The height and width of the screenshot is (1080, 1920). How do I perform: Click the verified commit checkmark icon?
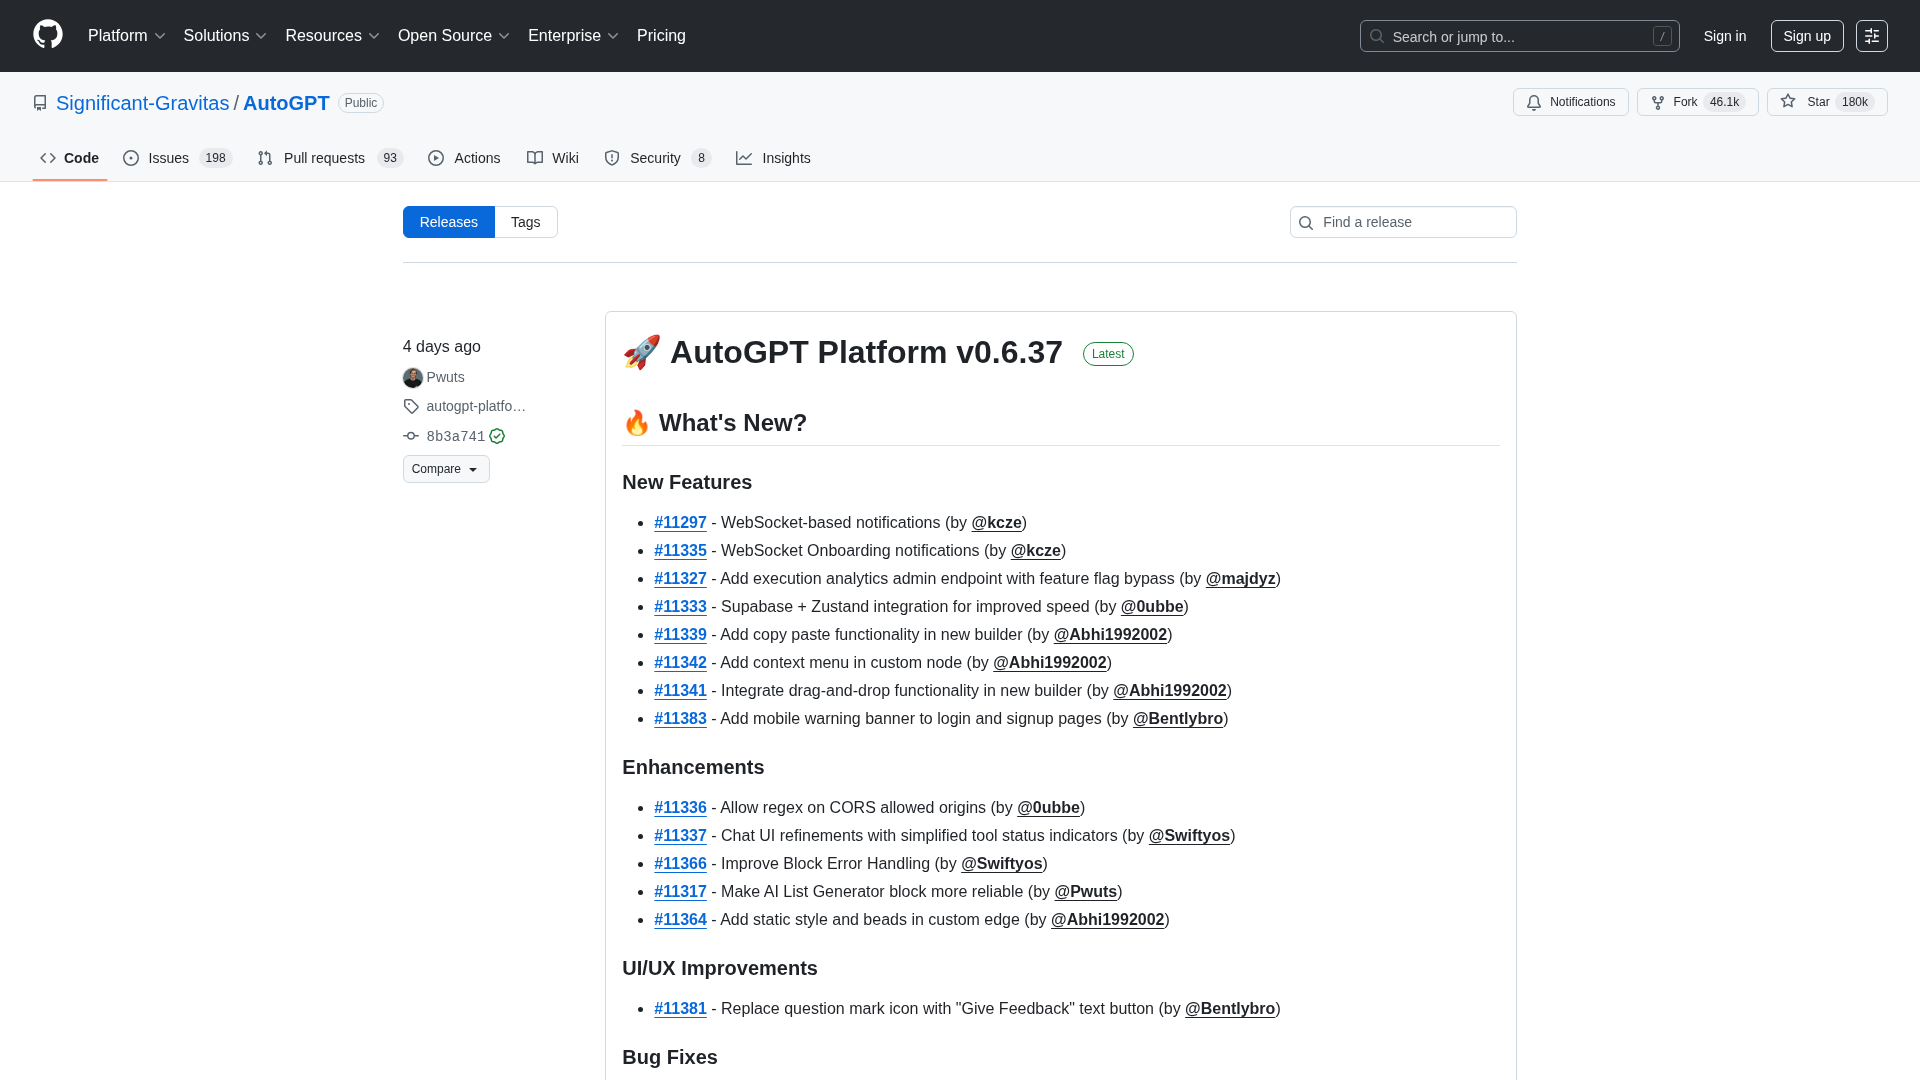pyautogui.click(x=497, y=436)
